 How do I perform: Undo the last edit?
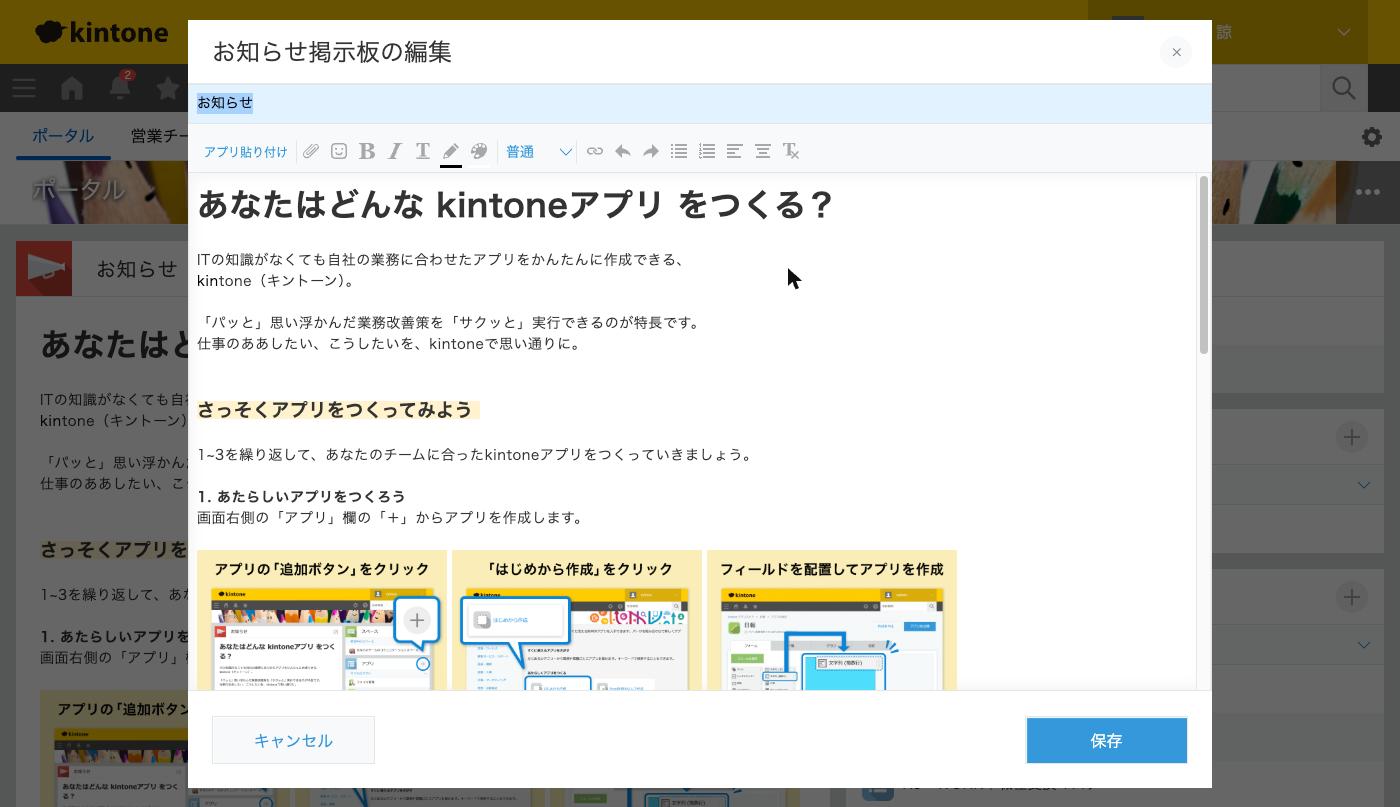coord(623,151)
